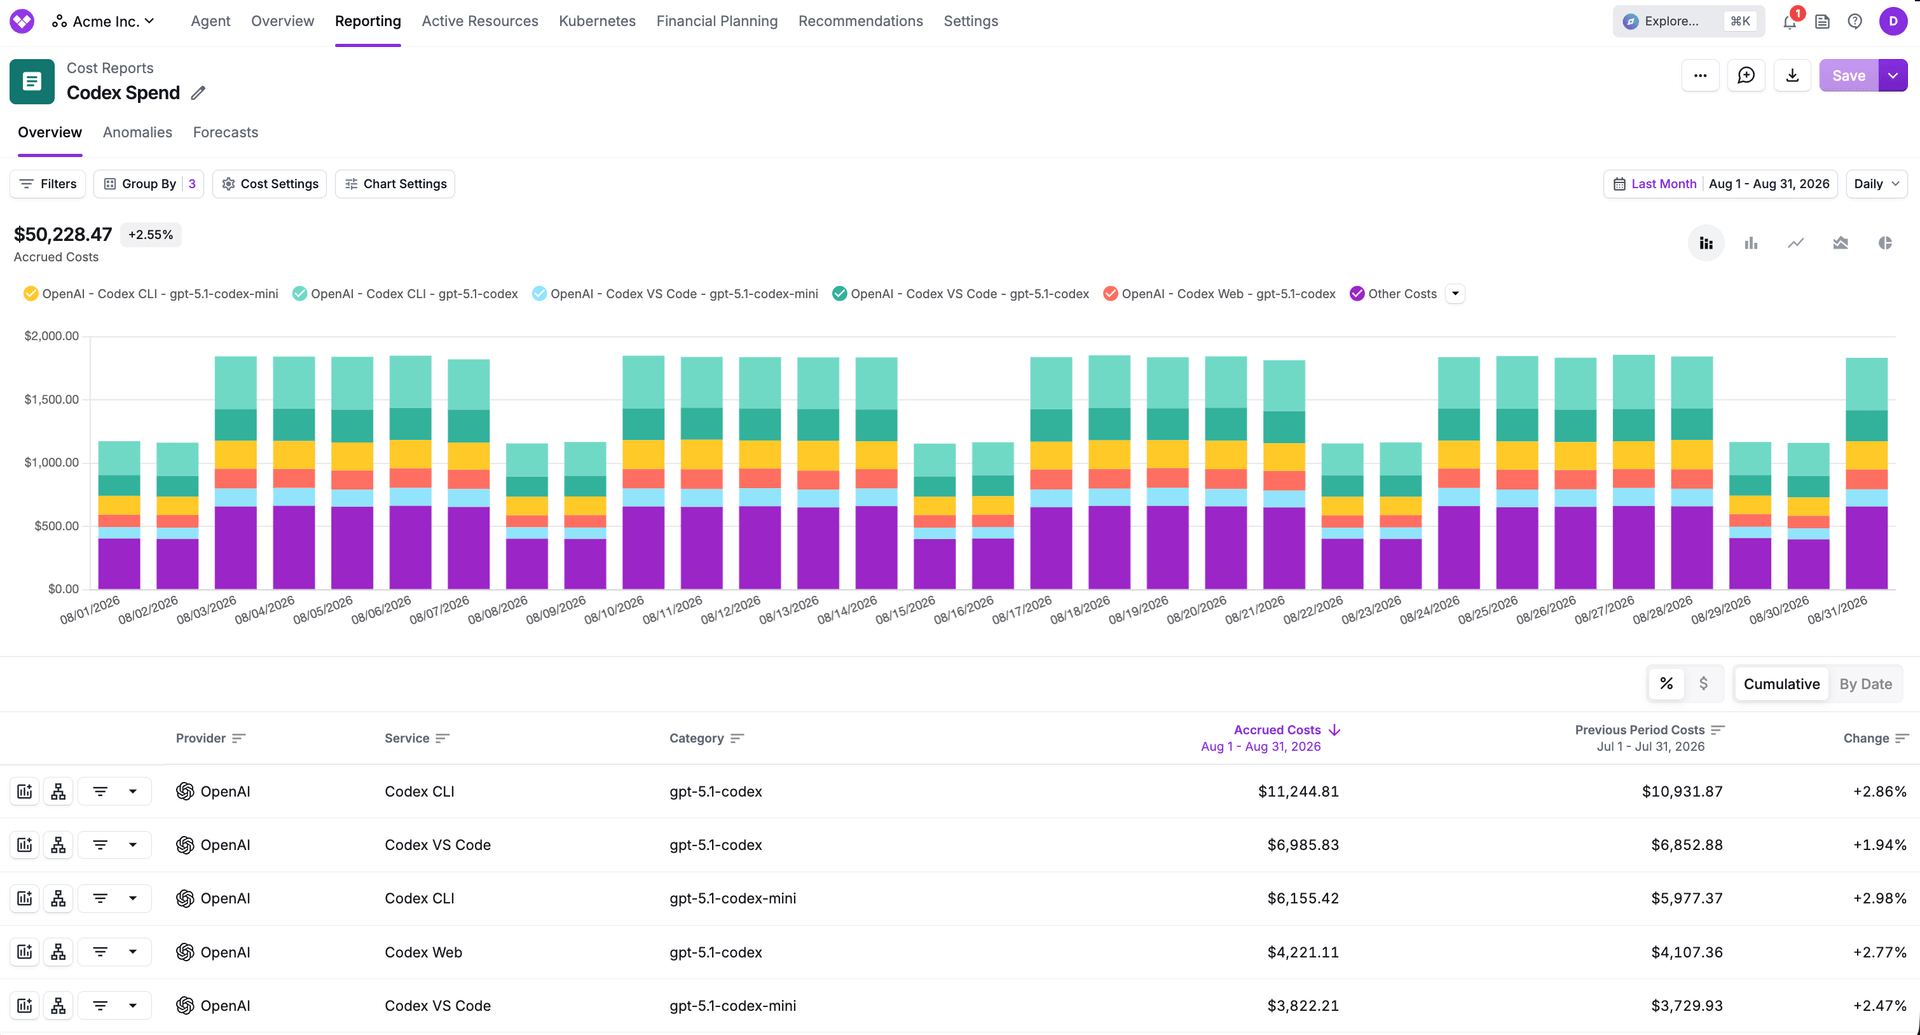Open the documentation page icon

(1823, 21)
